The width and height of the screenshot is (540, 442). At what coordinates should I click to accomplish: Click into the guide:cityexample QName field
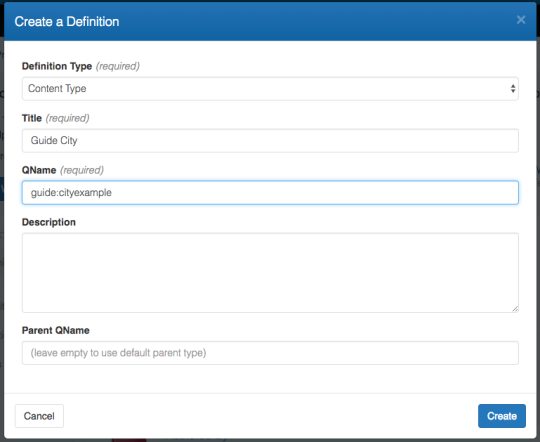coord(270,193)
